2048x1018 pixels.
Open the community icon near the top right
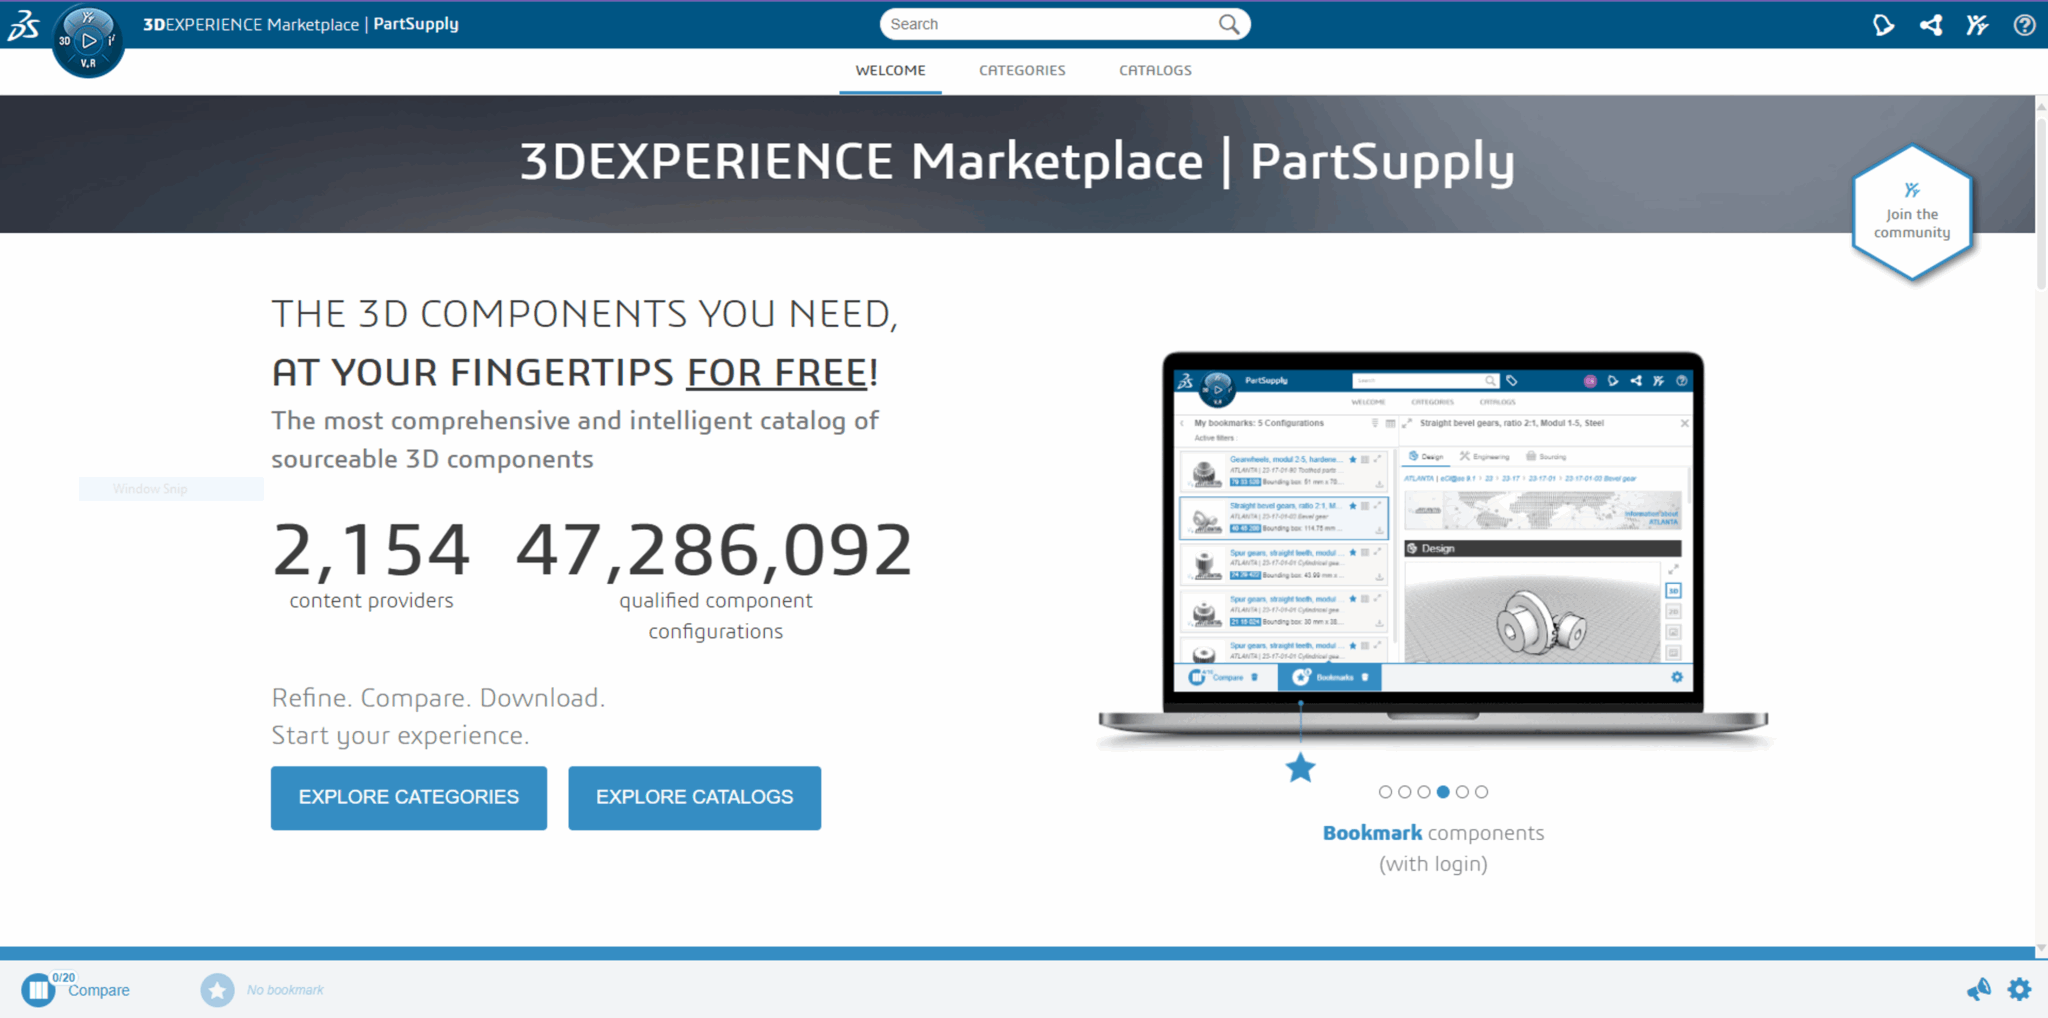click(1977, 24)
